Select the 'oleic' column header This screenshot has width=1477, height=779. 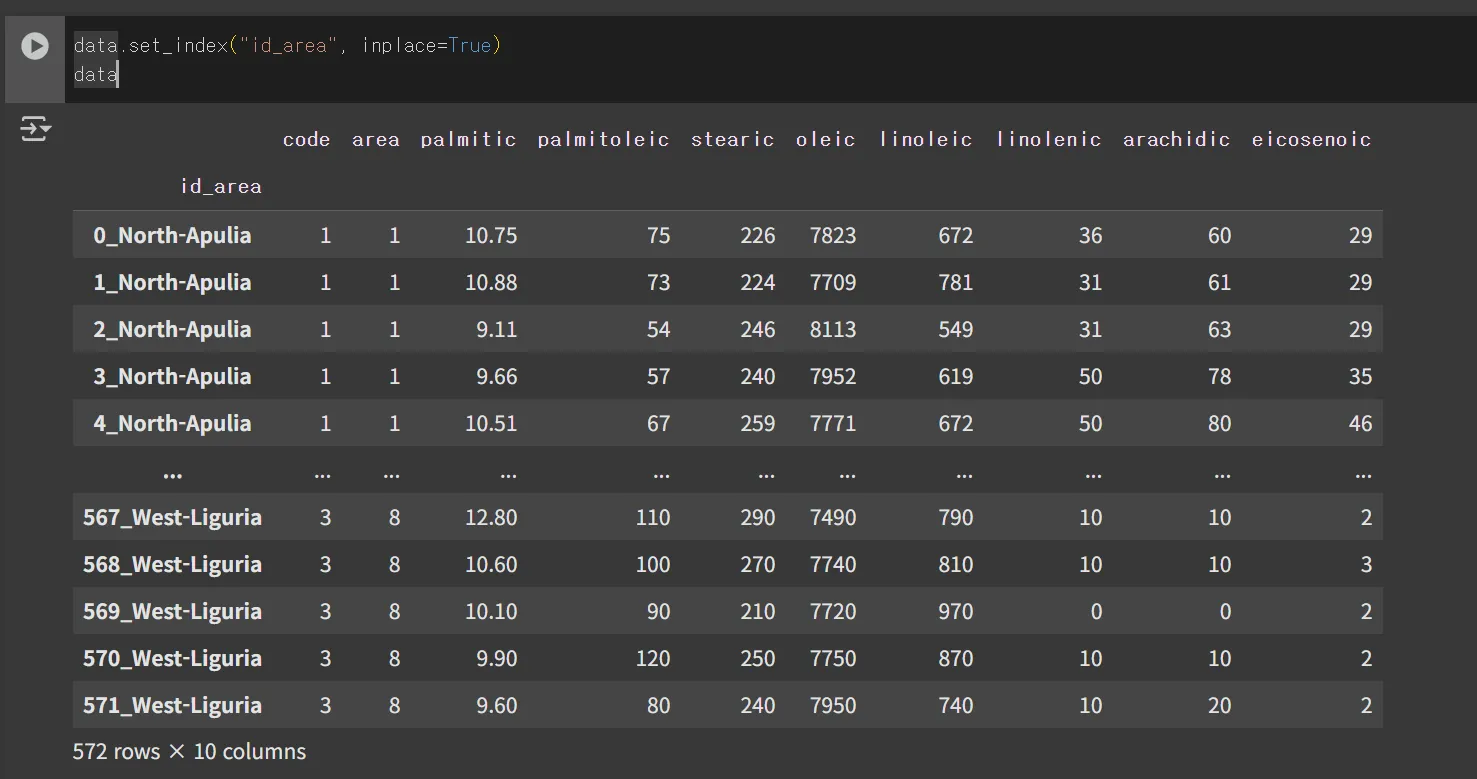tap(826, 140)
